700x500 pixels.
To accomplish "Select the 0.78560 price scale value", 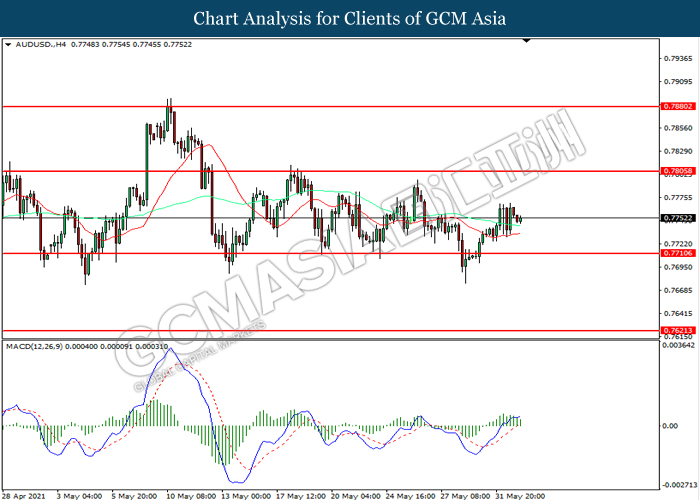I will (679, 128).
